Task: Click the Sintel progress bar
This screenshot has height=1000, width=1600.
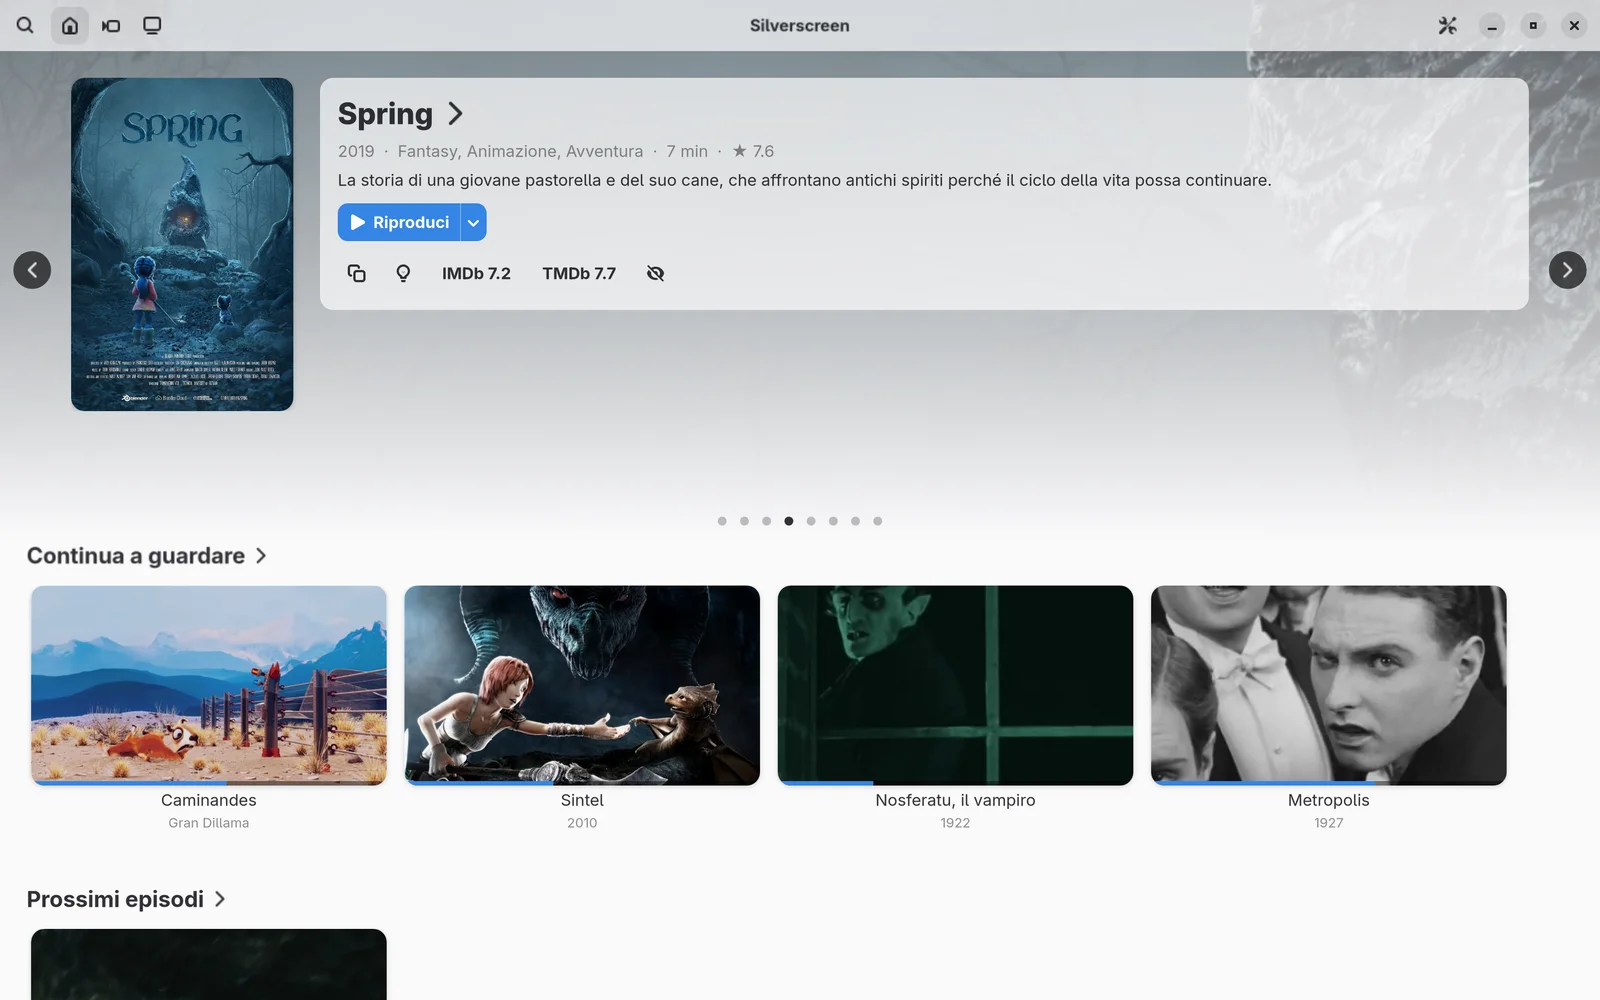Action: [582, 783]
